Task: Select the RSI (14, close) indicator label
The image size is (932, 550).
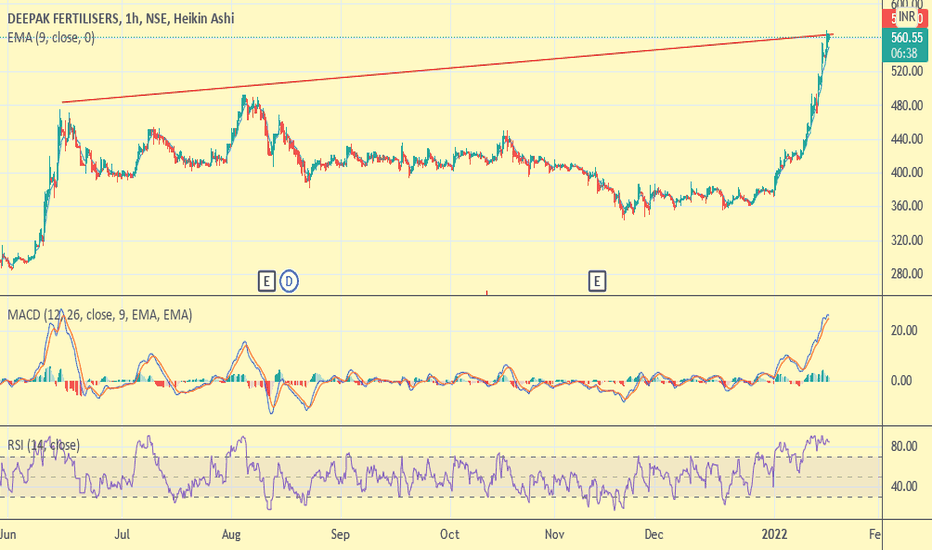Action: coord(43,445)
